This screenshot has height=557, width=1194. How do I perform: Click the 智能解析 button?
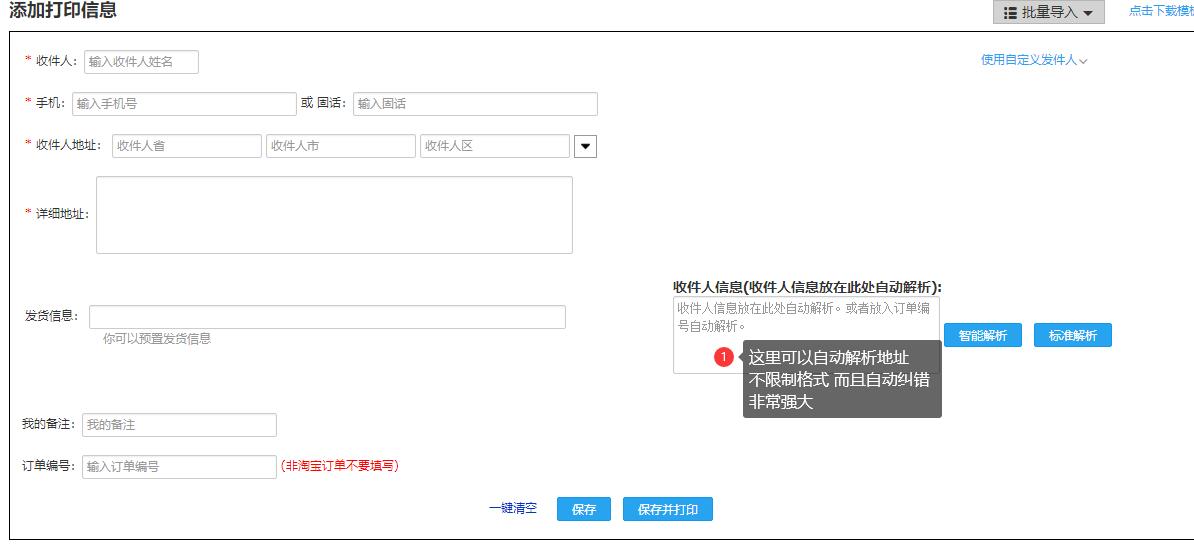(982, 335)
